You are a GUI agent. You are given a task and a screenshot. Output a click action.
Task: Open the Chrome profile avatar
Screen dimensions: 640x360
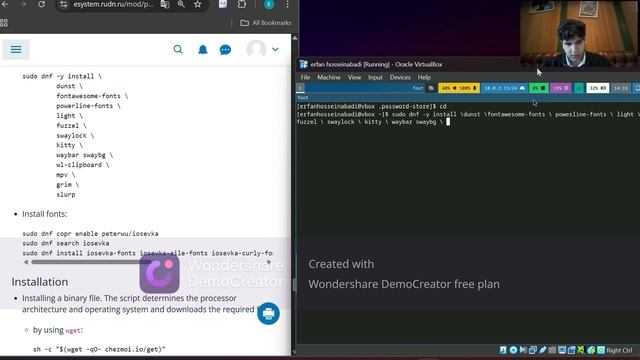[x=269, y=4]
